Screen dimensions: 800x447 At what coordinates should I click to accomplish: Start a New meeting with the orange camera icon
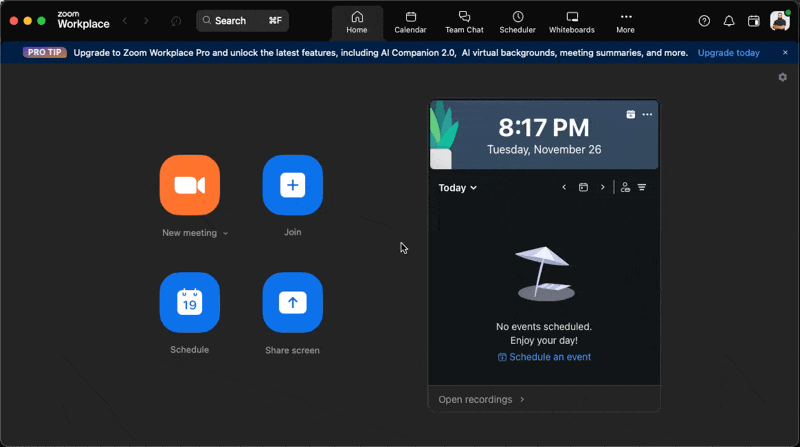(189, 185)
